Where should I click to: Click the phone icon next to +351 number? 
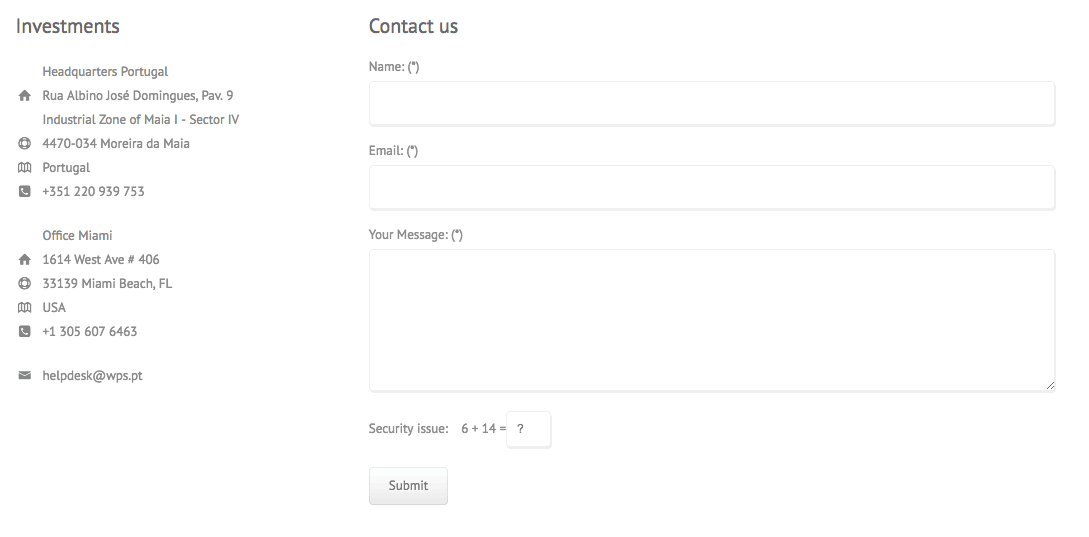point(24,192)
